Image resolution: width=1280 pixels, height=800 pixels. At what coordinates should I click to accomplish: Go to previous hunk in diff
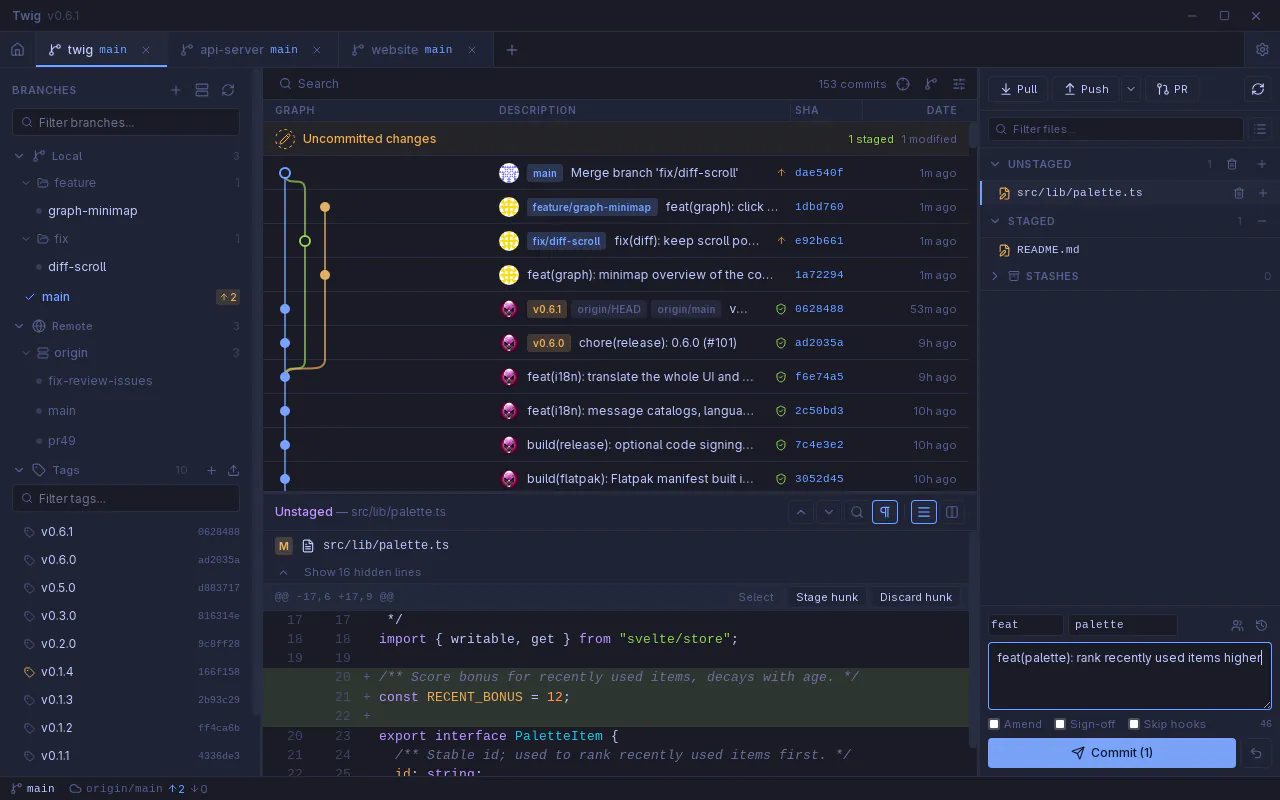click(x=801, y=512)
